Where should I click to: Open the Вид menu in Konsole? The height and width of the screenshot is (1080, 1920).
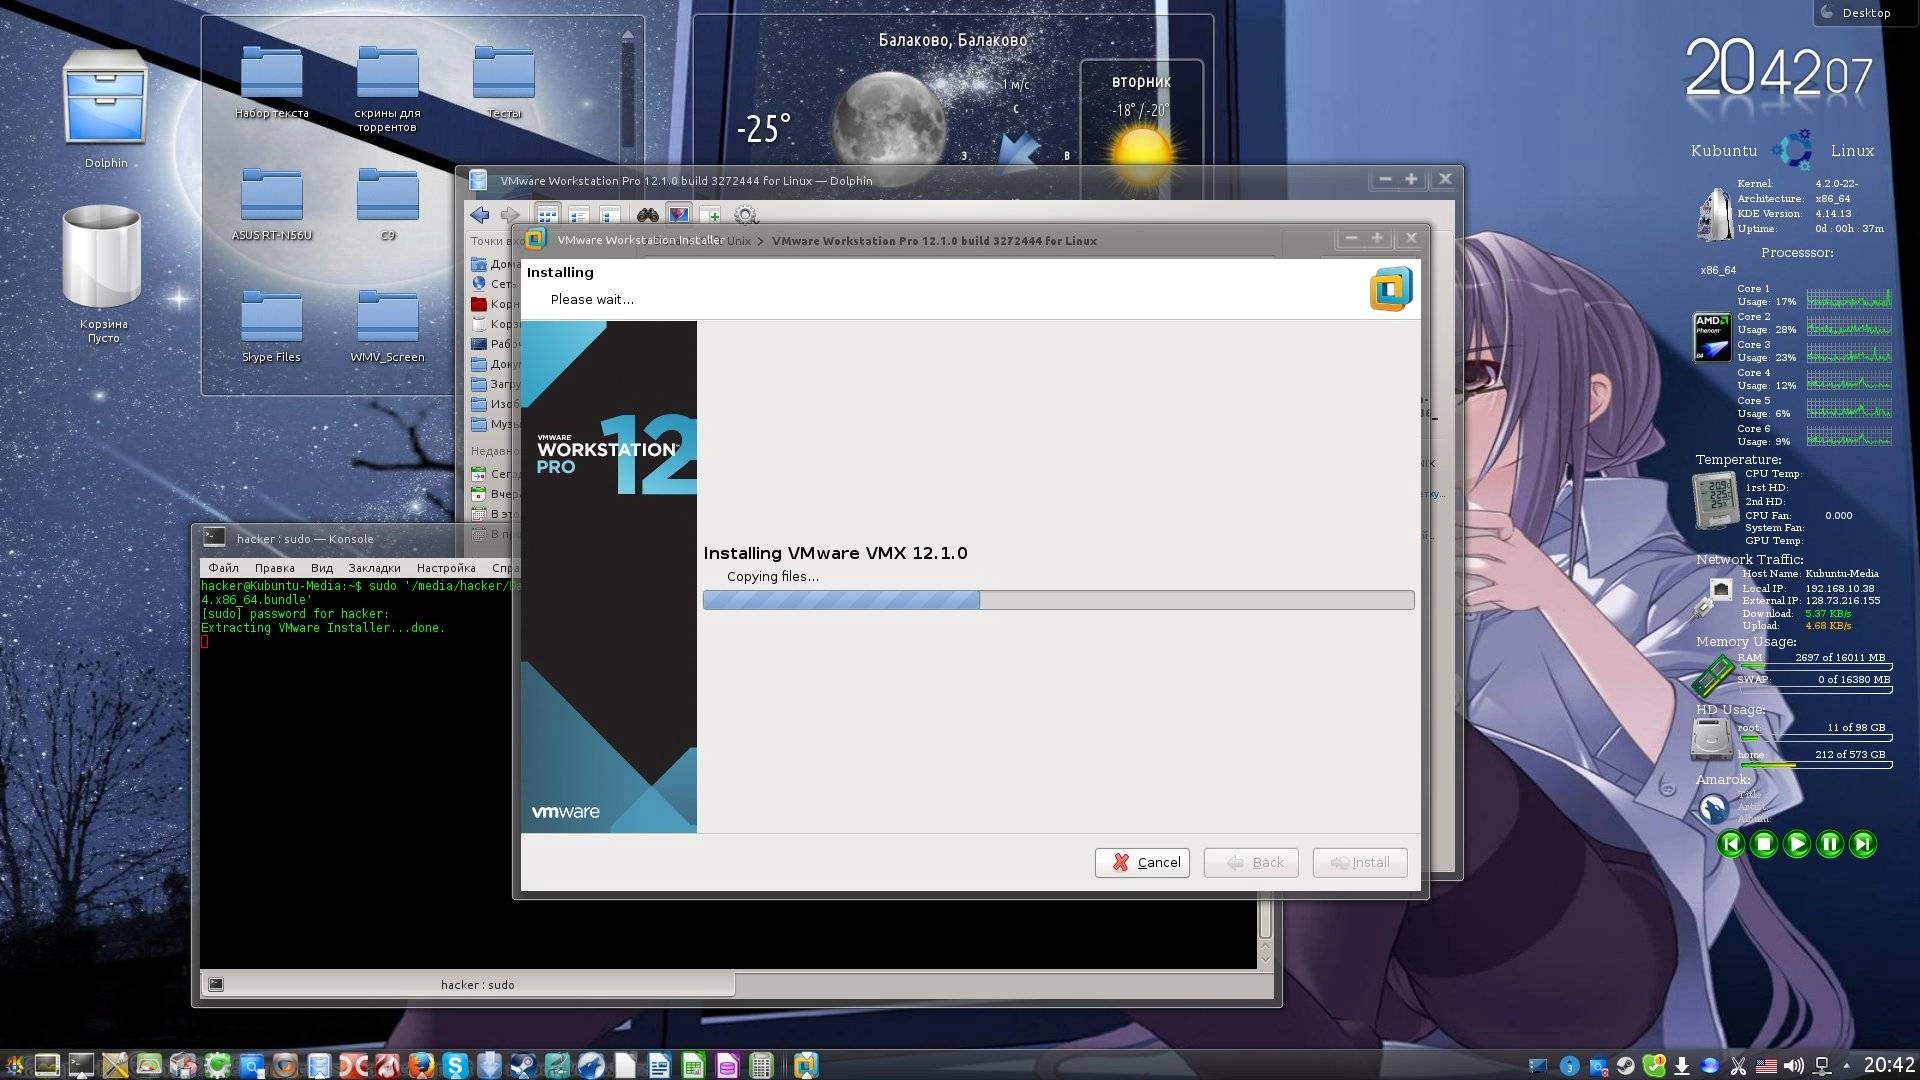tap(321, 568)
